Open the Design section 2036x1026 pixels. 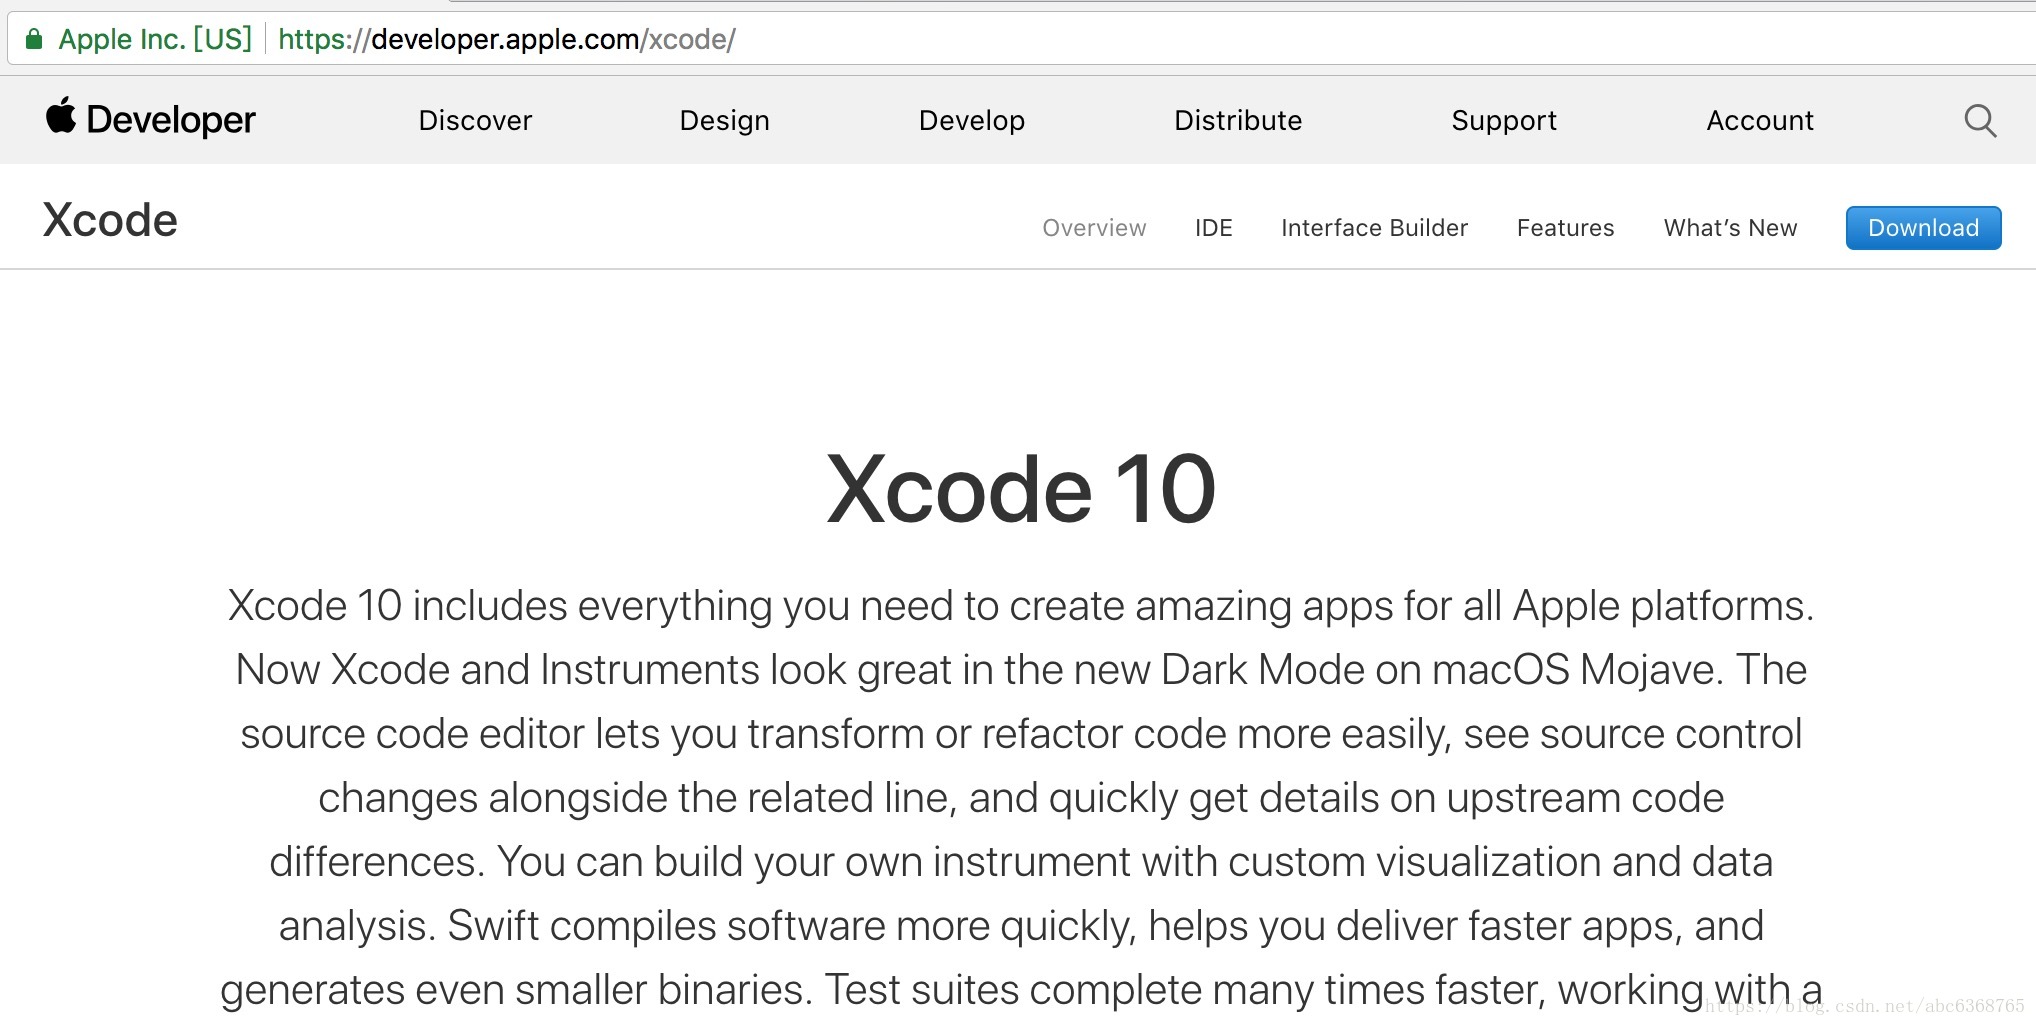point(724,120)
